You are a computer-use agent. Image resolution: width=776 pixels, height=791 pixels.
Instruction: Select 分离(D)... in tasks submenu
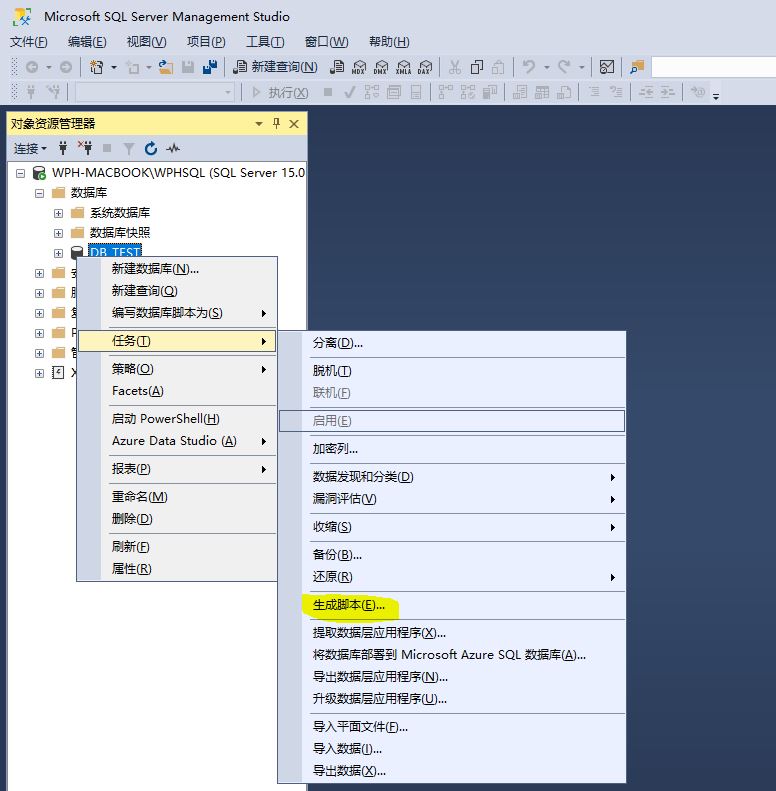click(x=452, y=343)
